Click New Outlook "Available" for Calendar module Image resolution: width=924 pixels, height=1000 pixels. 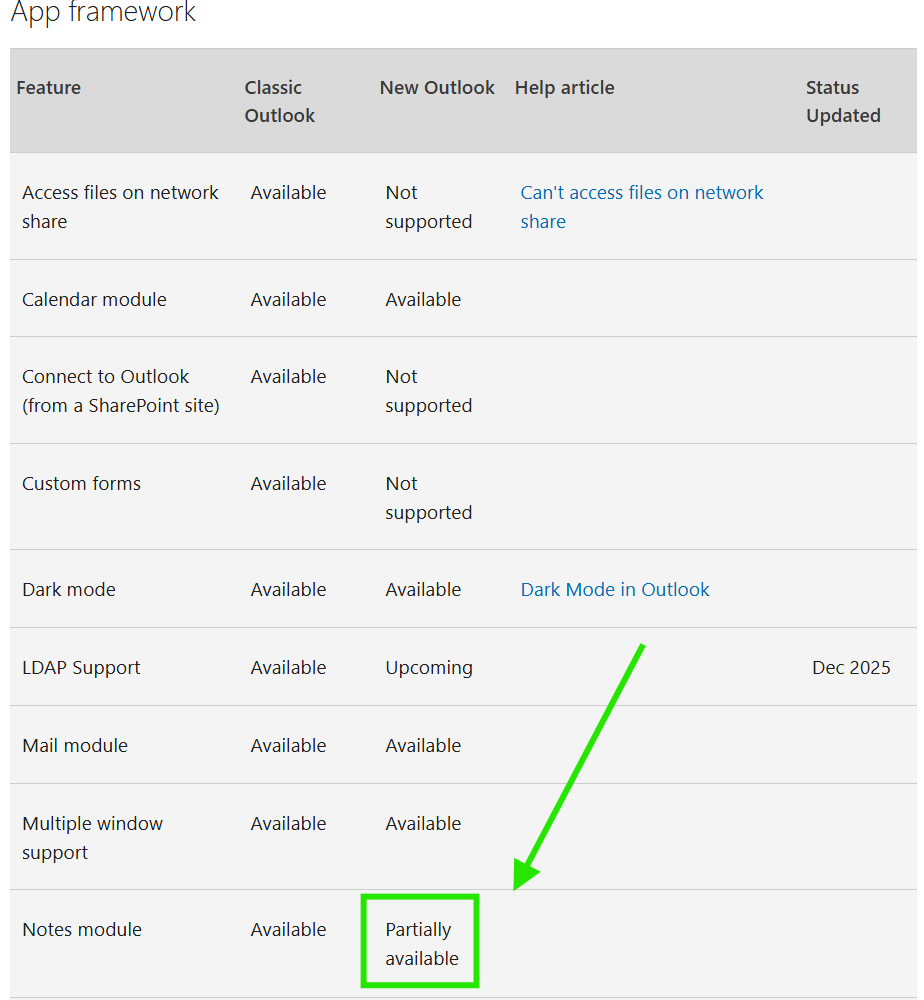(x=423, y=299)
